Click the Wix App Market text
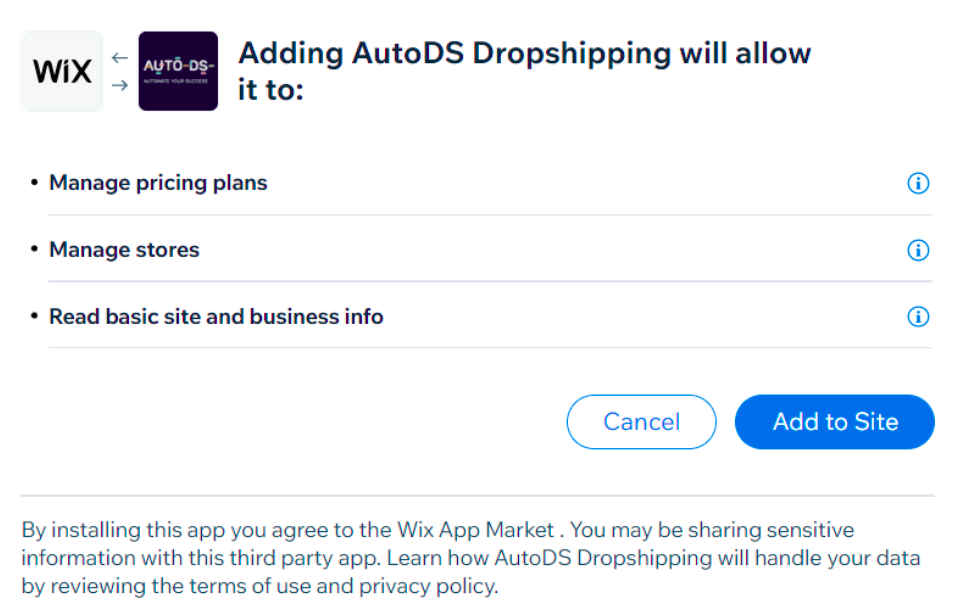 coord(475,530)
